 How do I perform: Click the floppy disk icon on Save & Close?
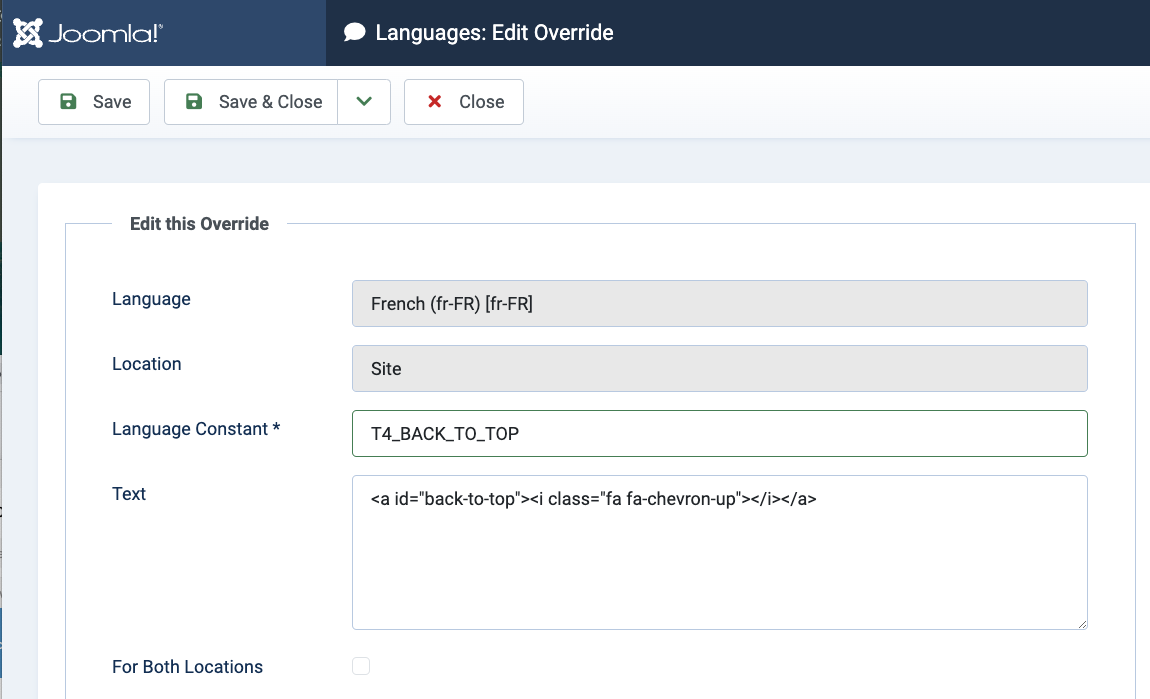(x=194, y=102)
